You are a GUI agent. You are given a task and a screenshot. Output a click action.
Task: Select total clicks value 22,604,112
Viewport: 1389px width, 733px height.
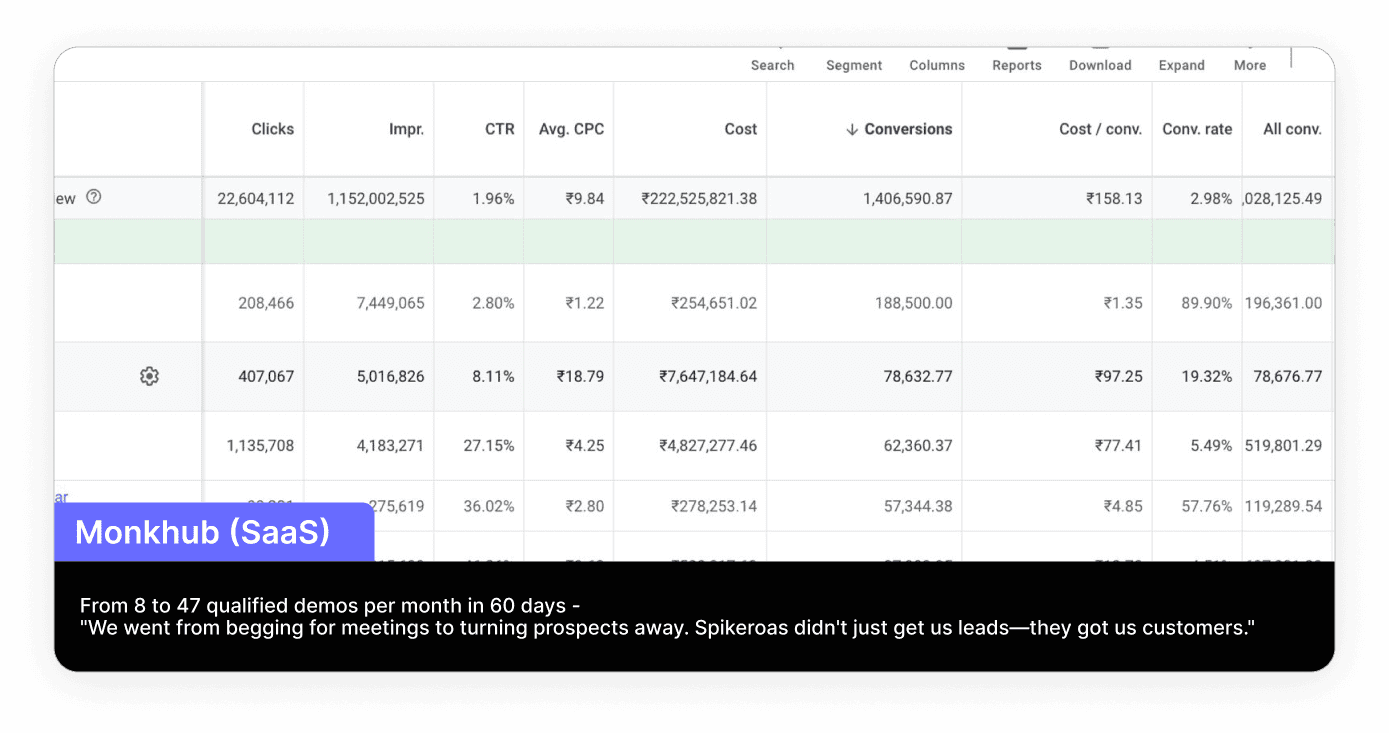256,198
